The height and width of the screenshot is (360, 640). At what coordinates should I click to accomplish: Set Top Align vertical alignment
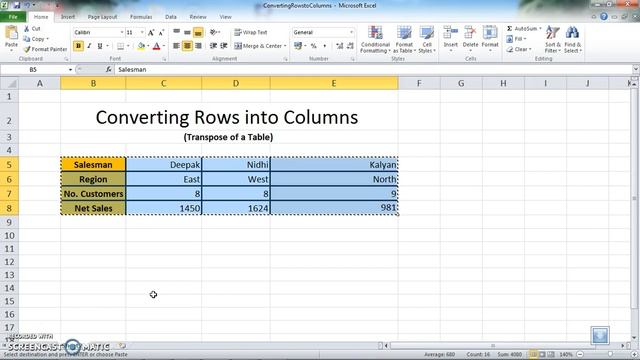(177, 32)
